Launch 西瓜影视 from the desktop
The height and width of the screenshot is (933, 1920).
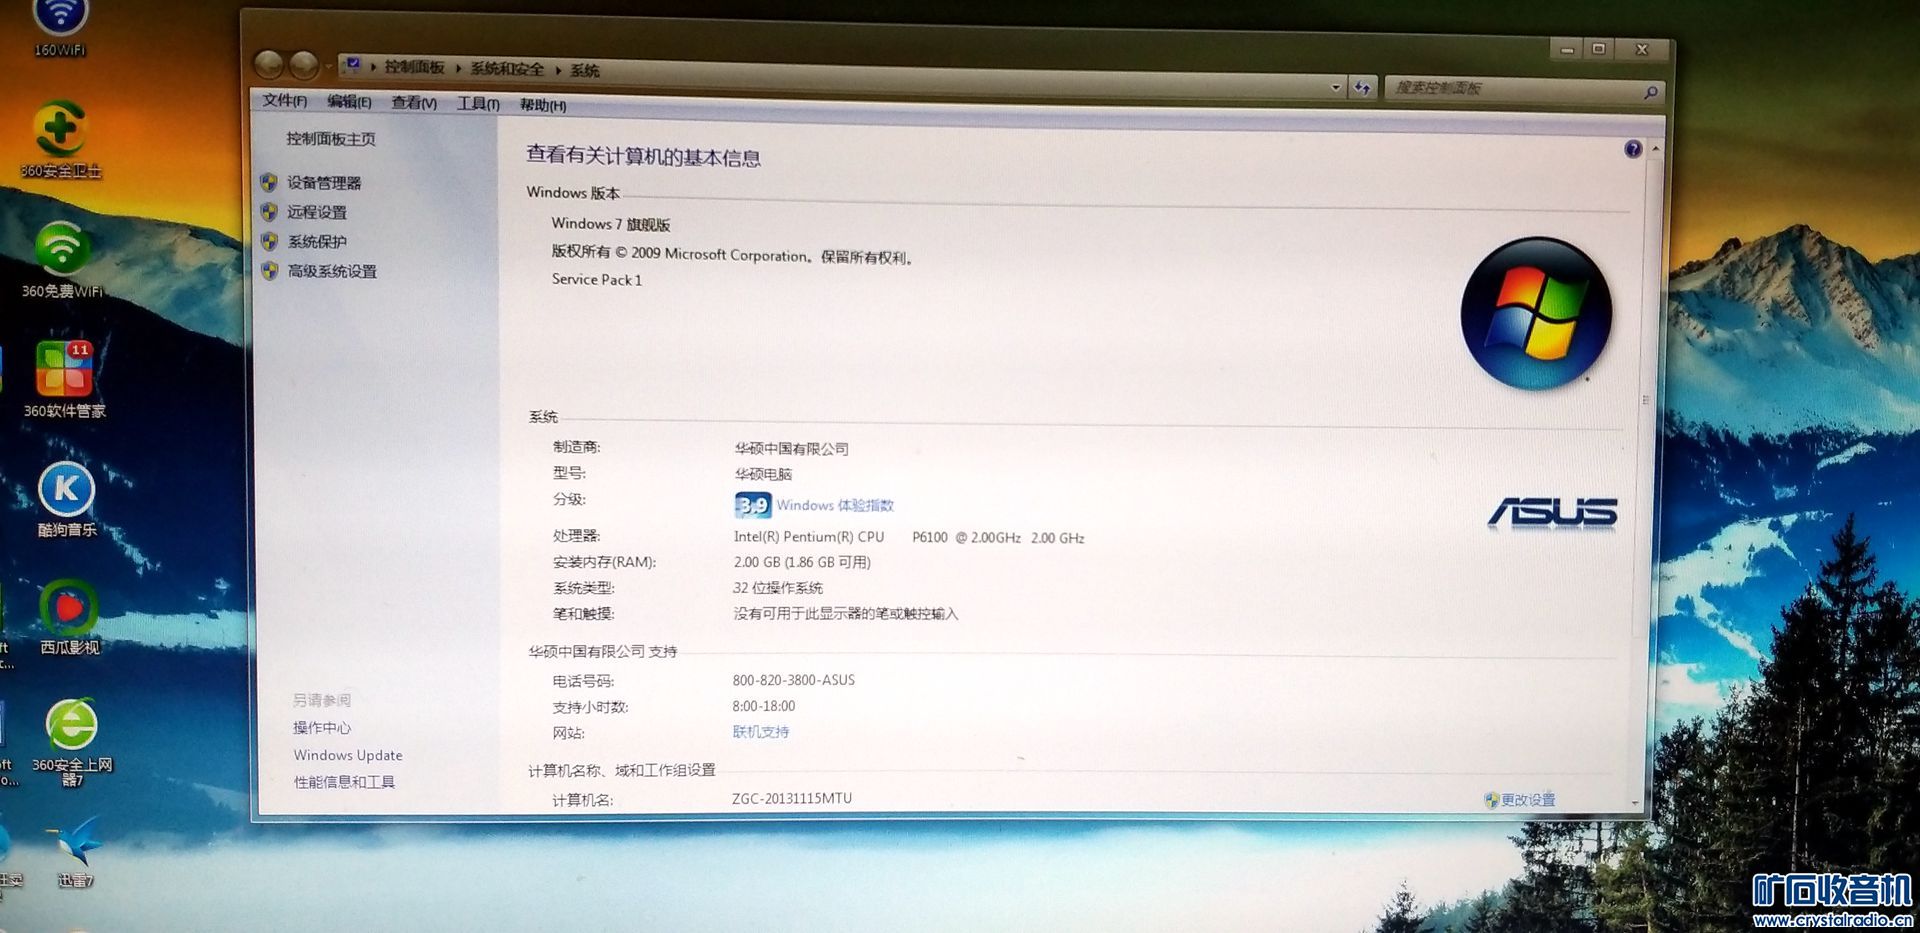(68, 608)
